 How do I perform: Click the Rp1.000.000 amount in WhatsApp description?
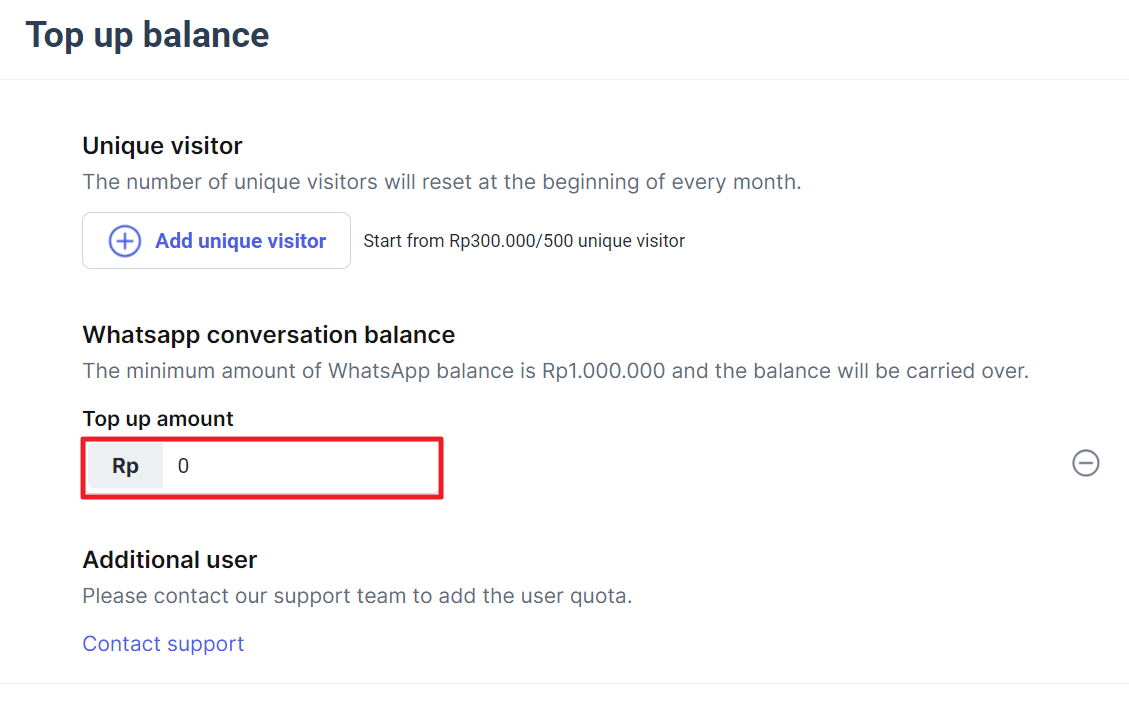603,372
